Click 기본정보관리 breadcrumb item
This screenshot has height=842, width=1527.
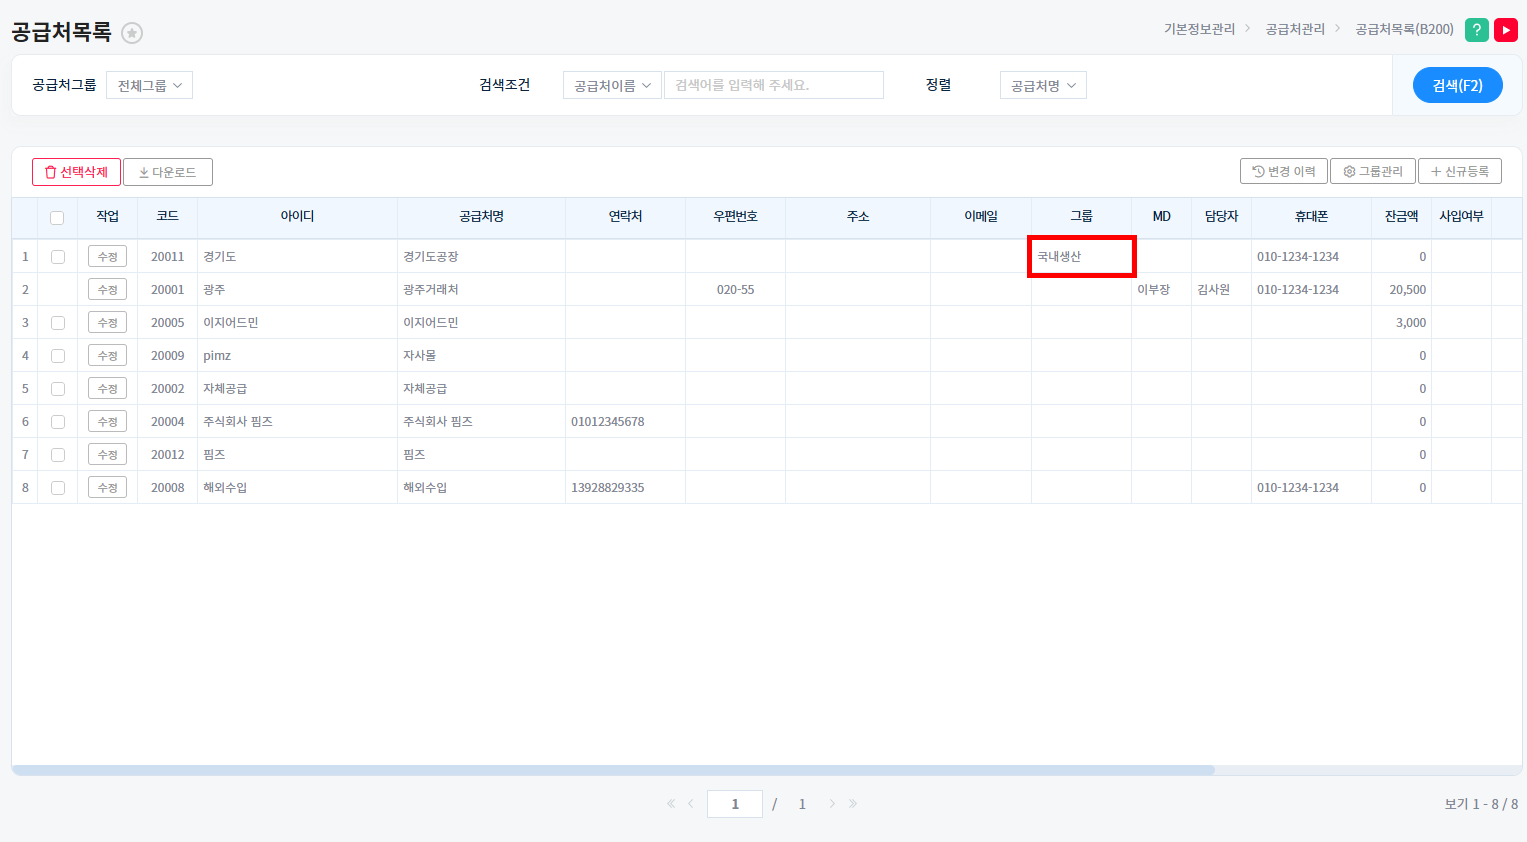coord(1199,30)
